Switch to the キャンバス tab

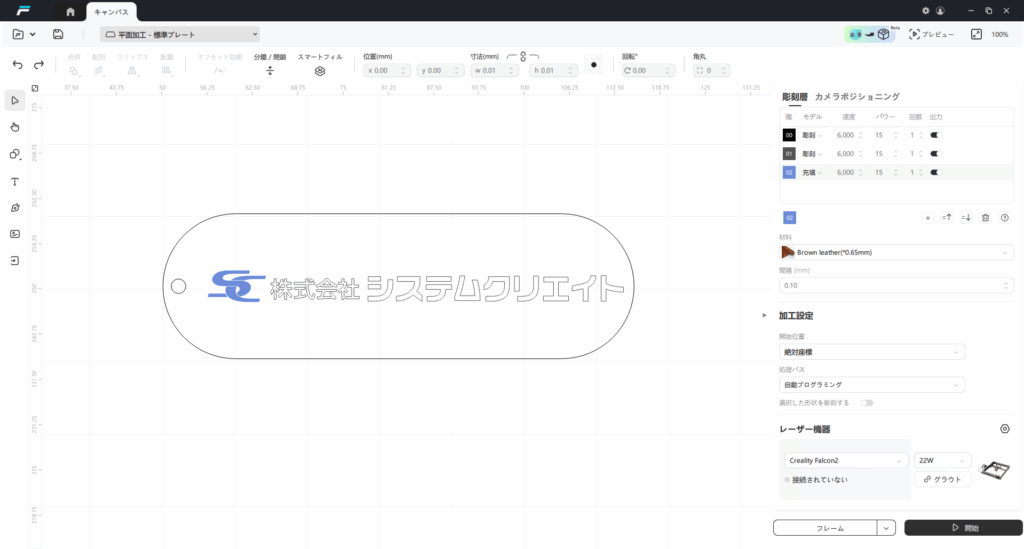click(x=111, y=12)
